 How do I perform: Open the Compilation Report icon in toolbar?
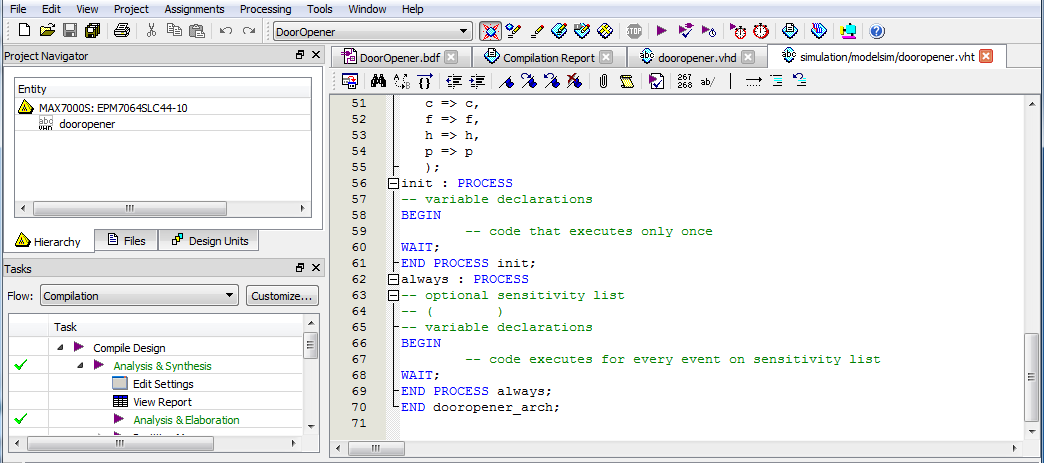[790, 31]
